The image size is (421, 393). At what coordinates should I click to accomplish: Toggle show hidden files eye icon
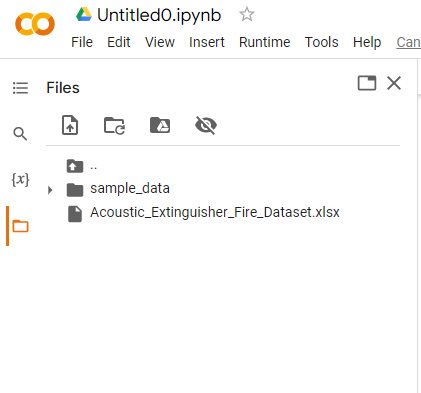coord(206,125)
